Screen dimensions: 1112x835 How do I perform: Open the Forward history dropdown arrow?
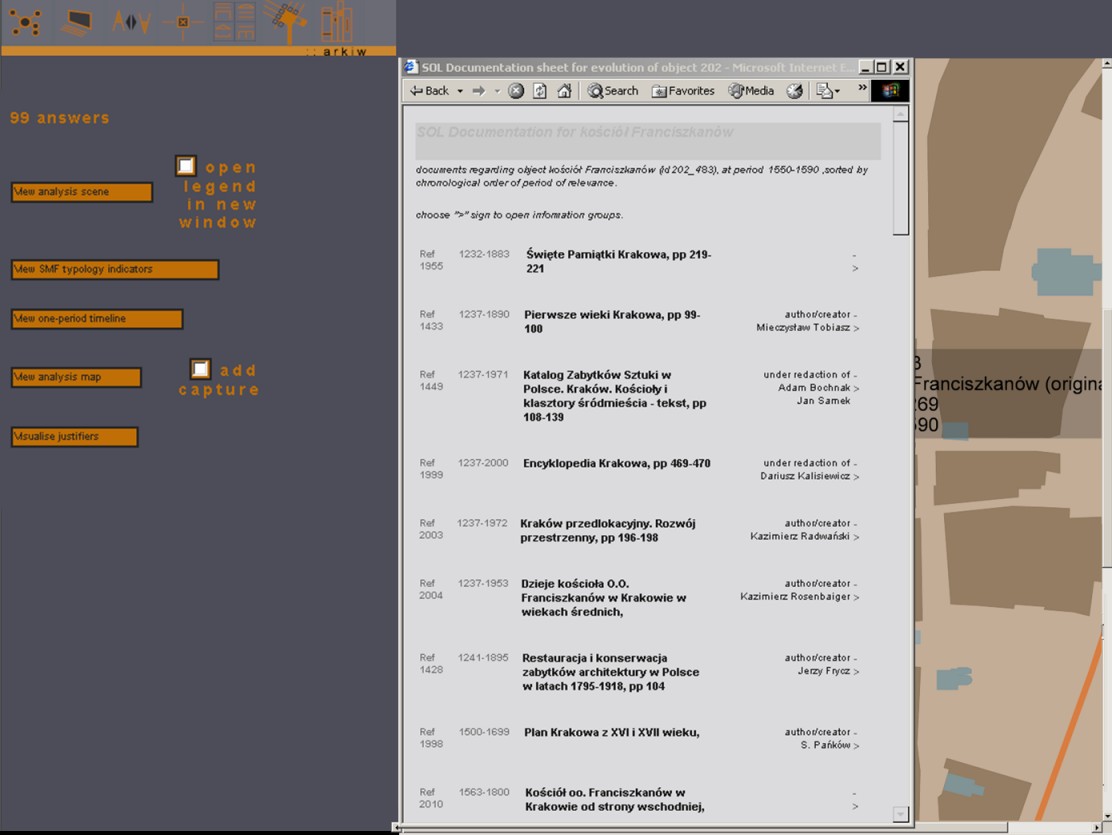click(497, 91)
